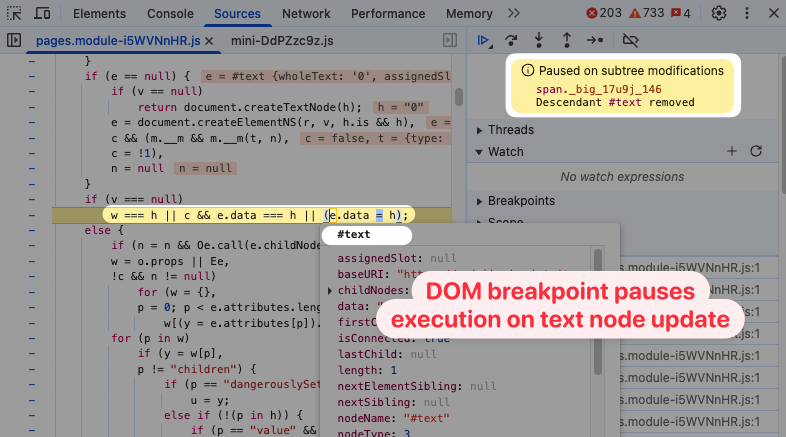
Task: Refresh watch expressions
Action: [756, 151]
